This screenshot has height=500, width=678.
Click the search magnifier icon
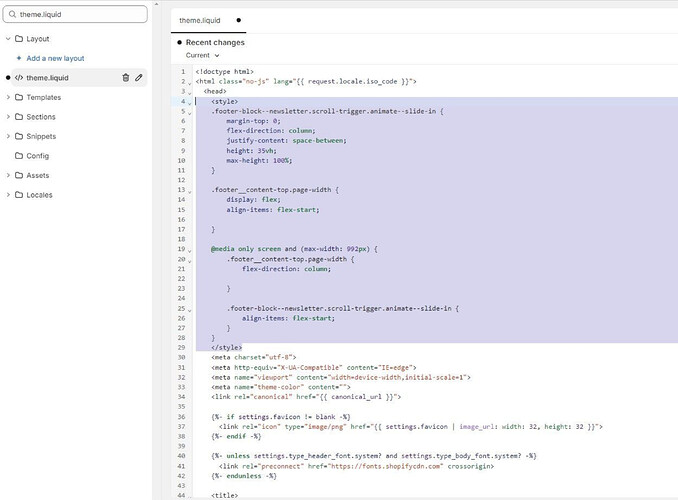(13, 14)
